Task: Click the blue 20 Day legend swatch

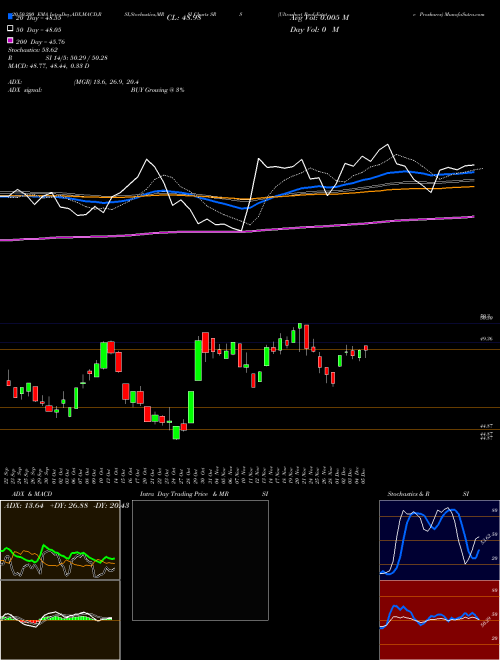Action: pos(10,17)
